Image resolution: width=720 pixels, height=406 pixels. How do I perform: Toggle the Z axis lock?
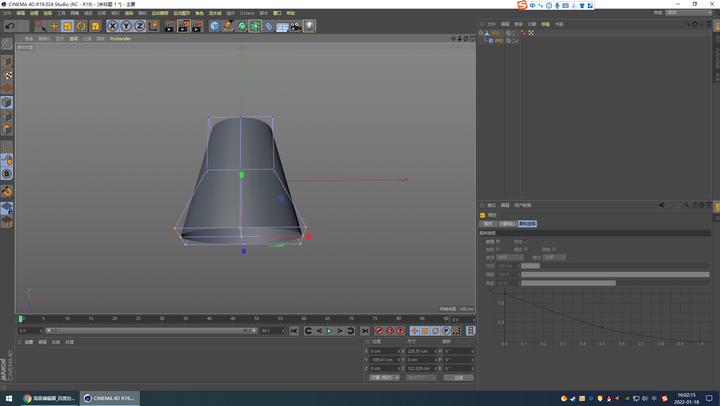click(138, 26)
